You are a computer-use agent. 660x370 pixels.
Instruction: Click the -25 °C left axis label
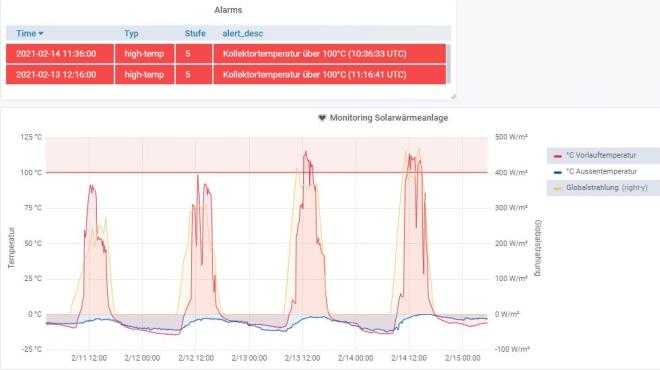(32, 349)
